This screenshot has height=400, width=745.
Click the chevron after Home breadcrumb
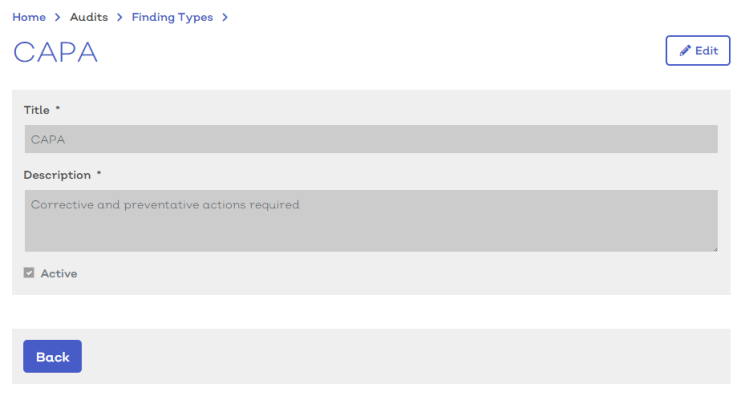coord(57,18)
